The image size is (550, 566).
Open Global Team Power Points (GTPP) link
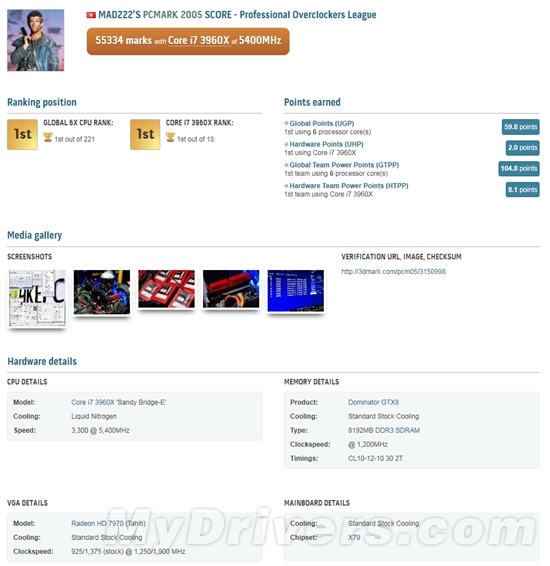(x=344, y=165)
